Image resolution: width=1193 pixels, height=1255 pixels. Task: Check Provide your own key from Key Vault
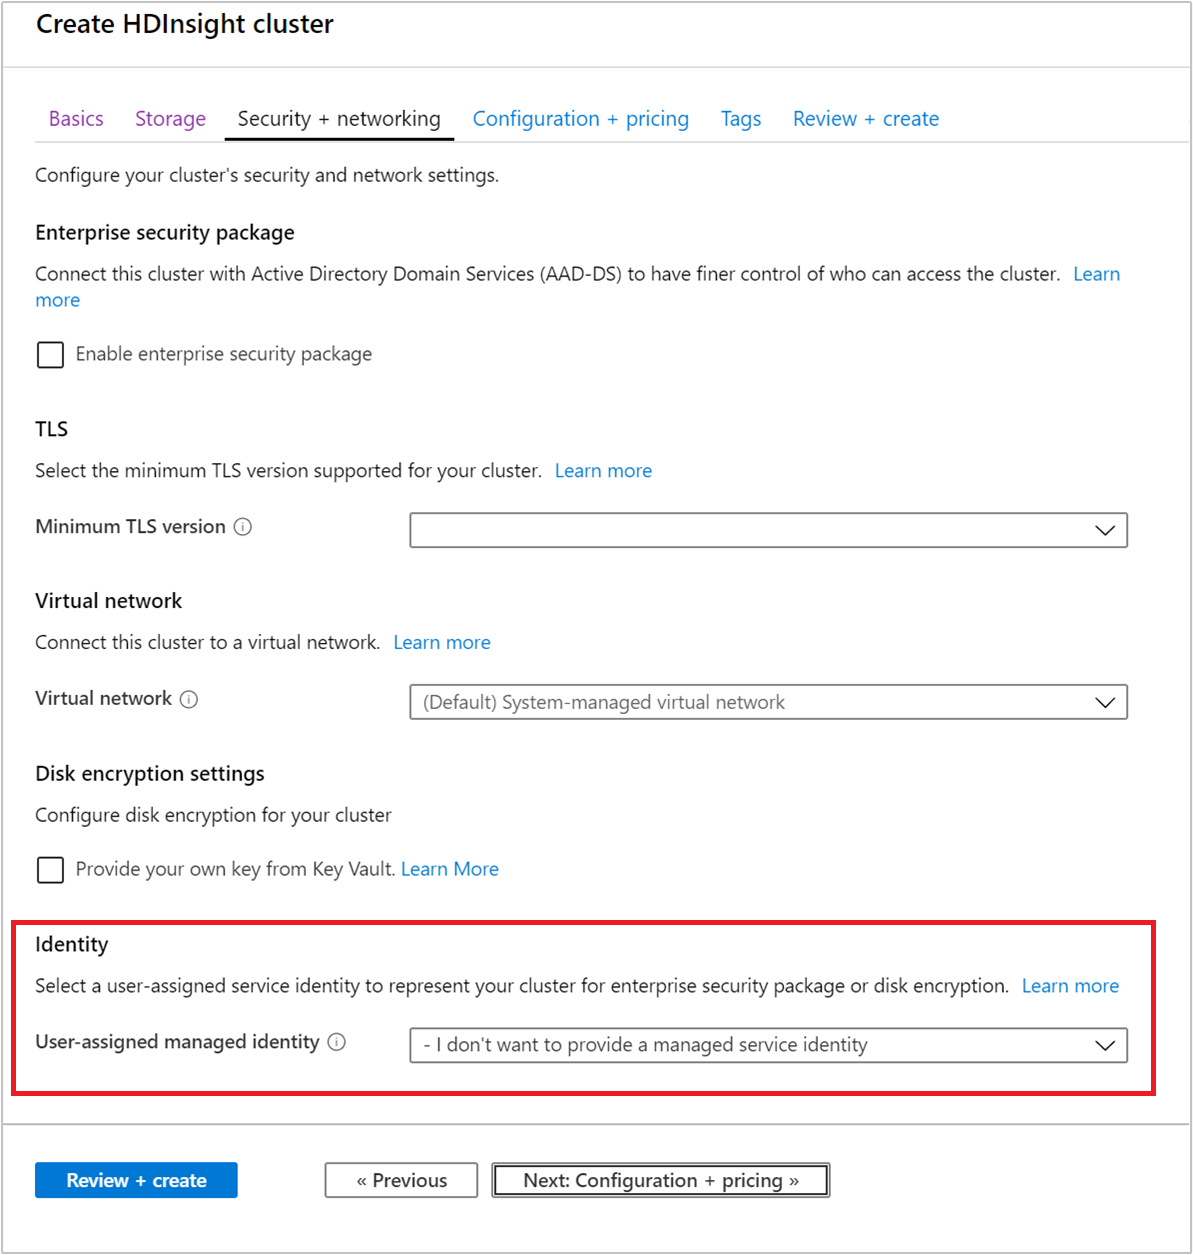50,870
